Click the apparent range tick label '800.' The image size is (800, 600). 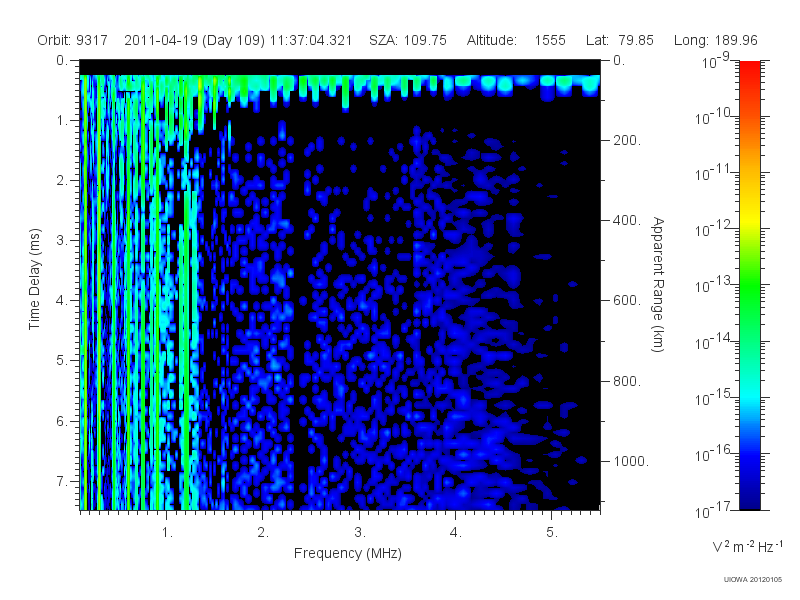tap(627, 381)
